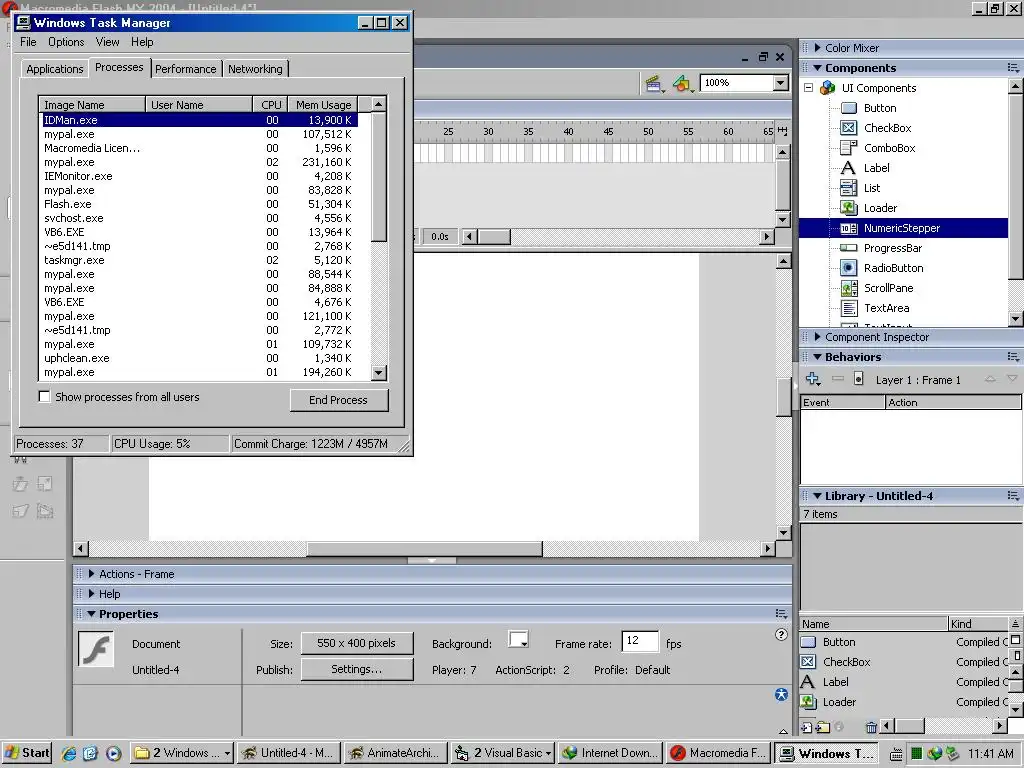This screenshot has width=1024, height=768.
Task: Select Loader item in Library list
Action: [x=839, y=702]
